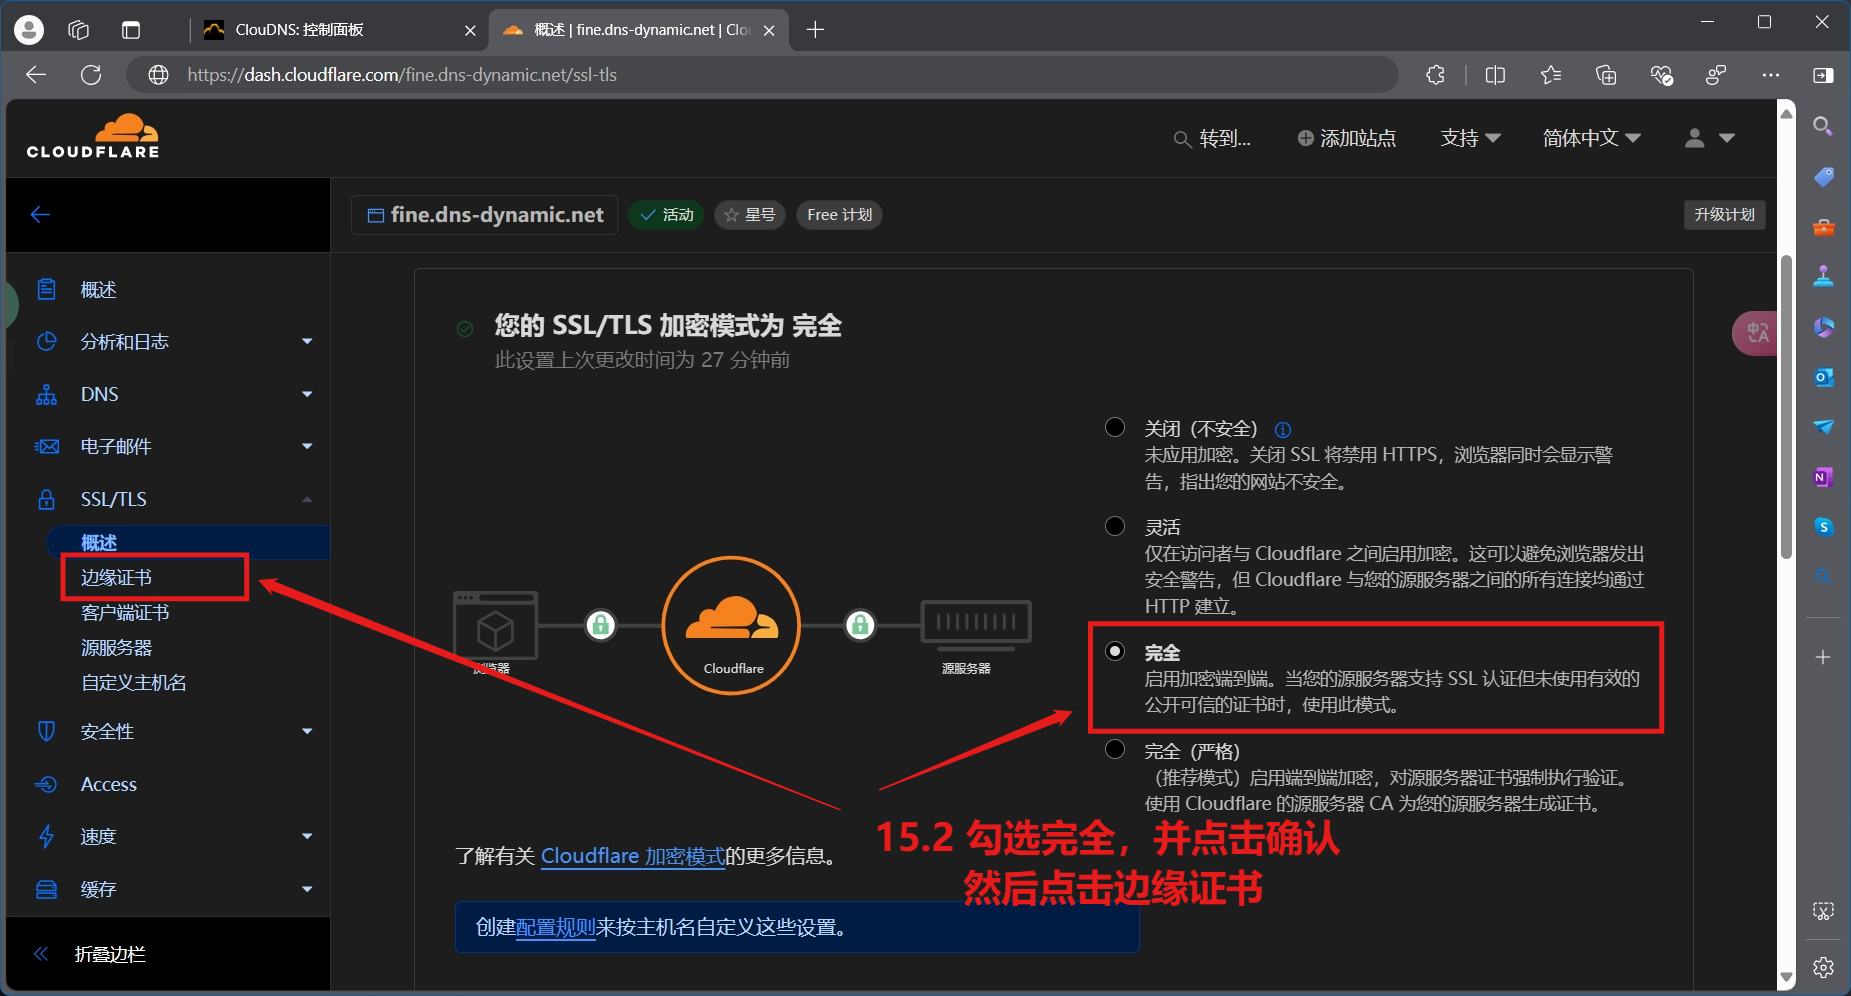Expand the 电子邮件 dropdown arrow
Viewport: 1851px width, 996px height.
[x=307, y=447]
